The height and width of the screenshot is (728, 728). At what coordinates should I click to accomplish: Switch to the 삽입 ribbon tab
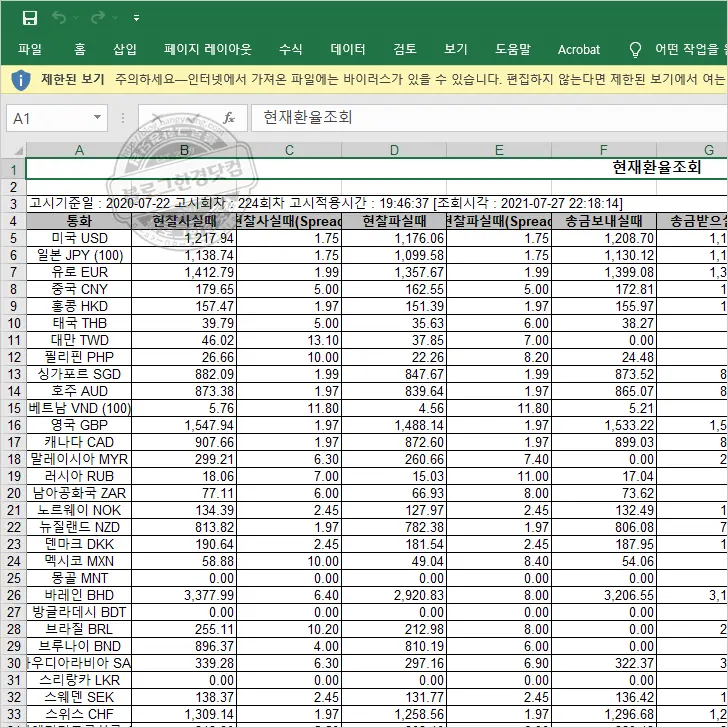point(125,49)
